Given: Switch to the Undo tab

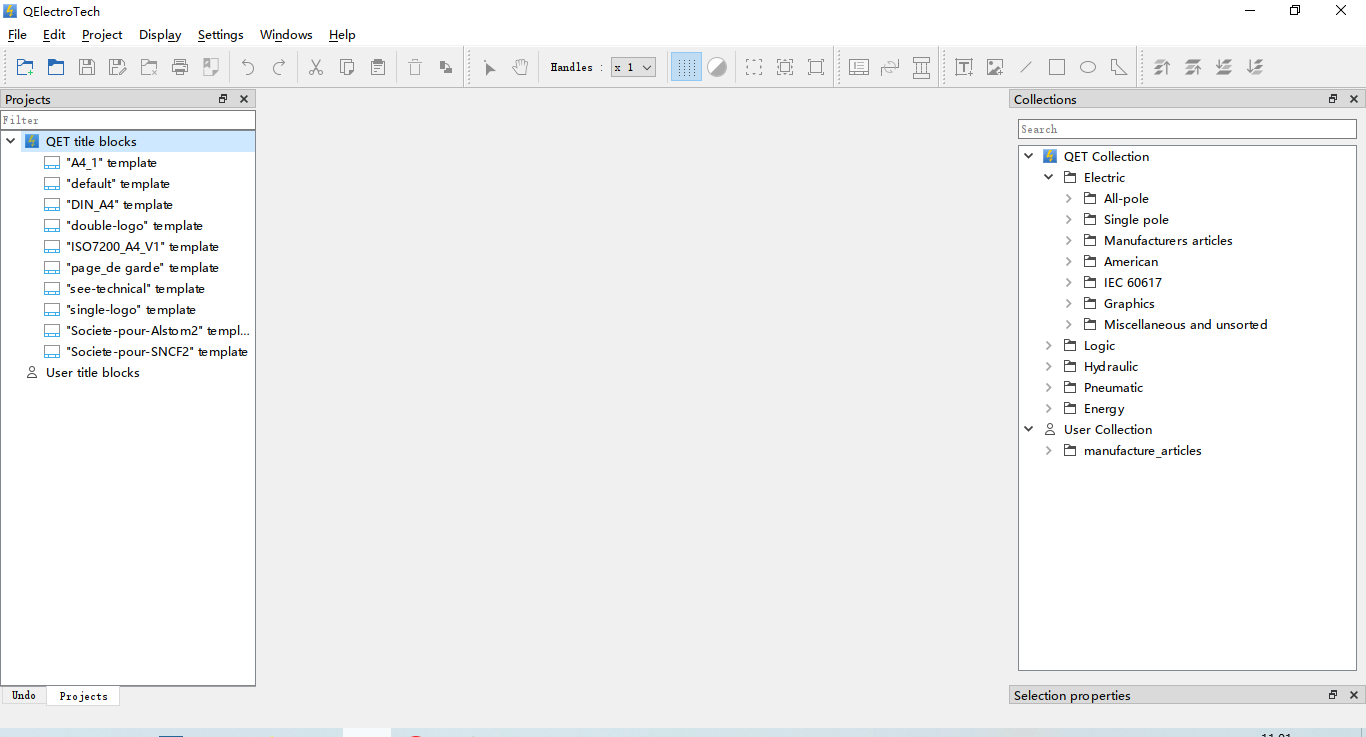Looking at the screenshot, I should (24, 696).
